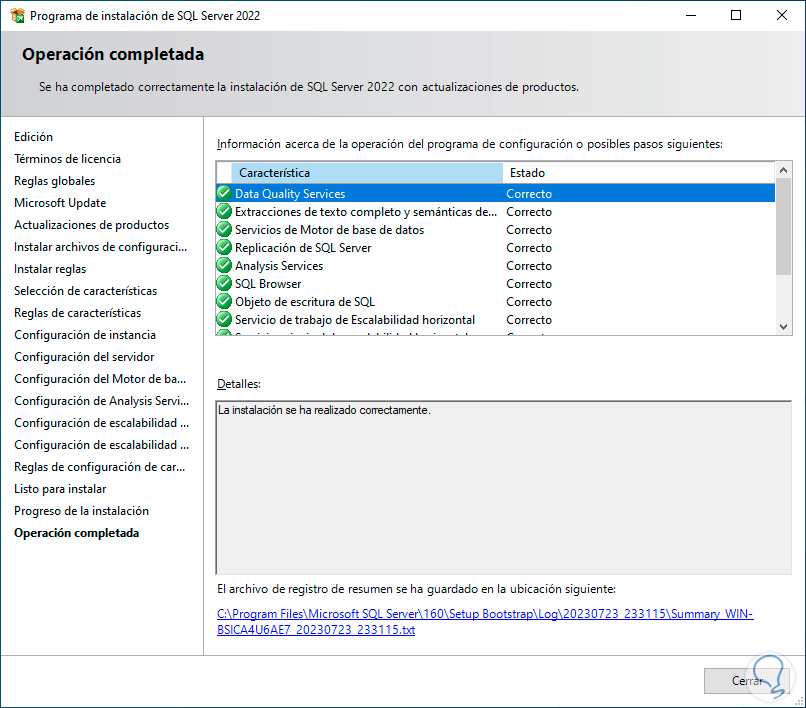Sort by the Característica column header
Image resolution: width=806 pixels, height=708 pixels.
coord(367,173)
